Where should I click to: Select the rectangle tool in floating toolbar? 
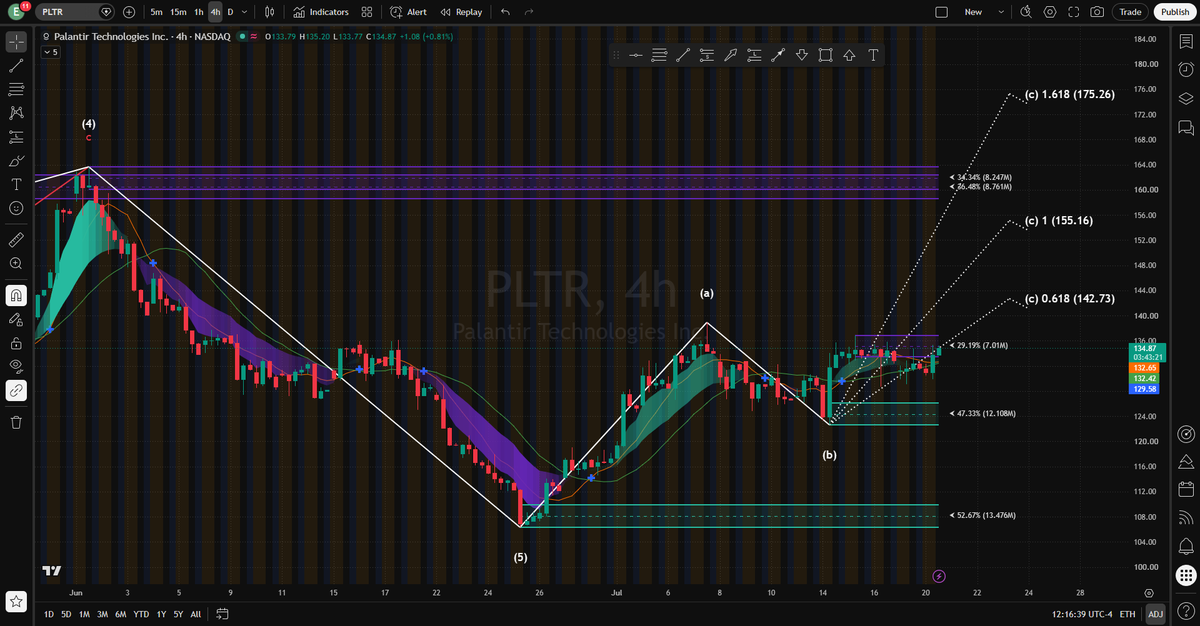tap(825, 55)
